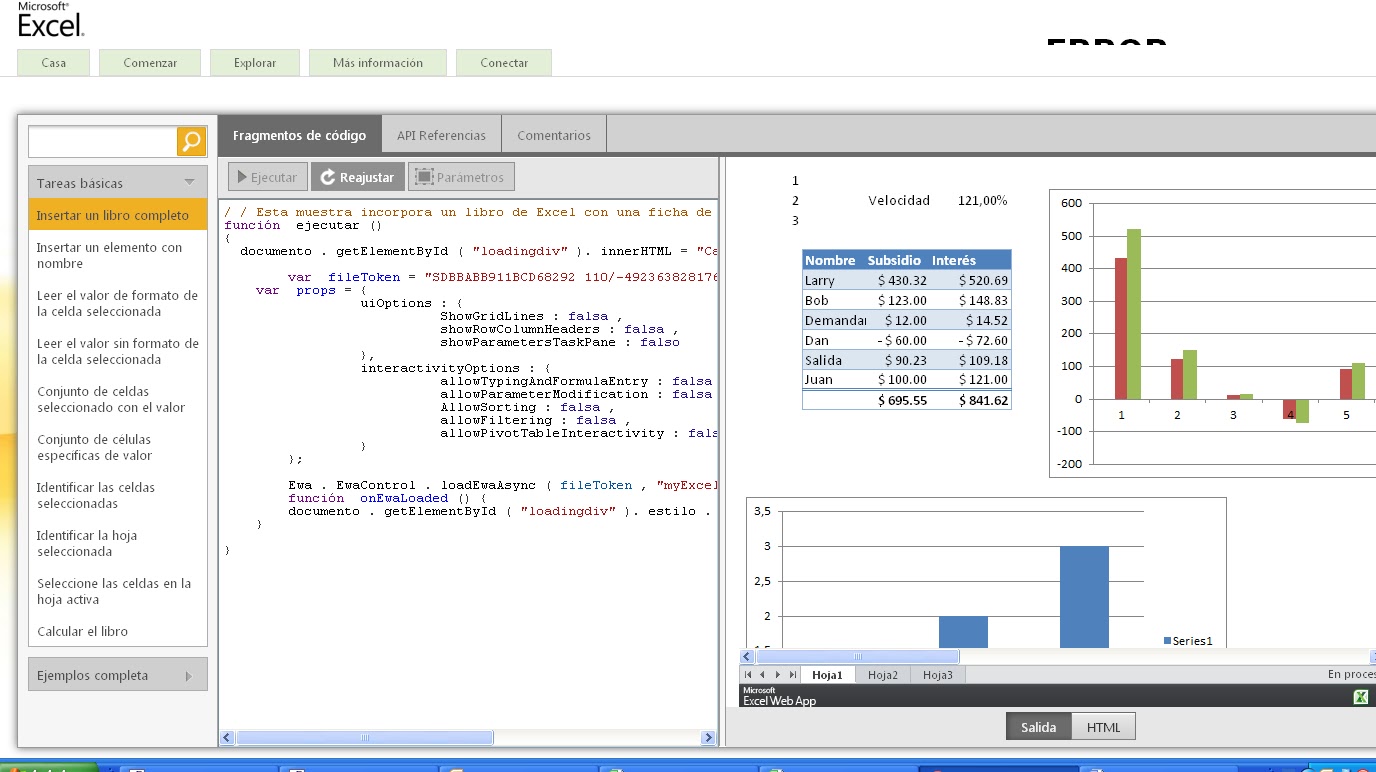This screenshot has height=772, width=1376.
Task: Switch to the Comentarios tab
Action: click(553, 133)
